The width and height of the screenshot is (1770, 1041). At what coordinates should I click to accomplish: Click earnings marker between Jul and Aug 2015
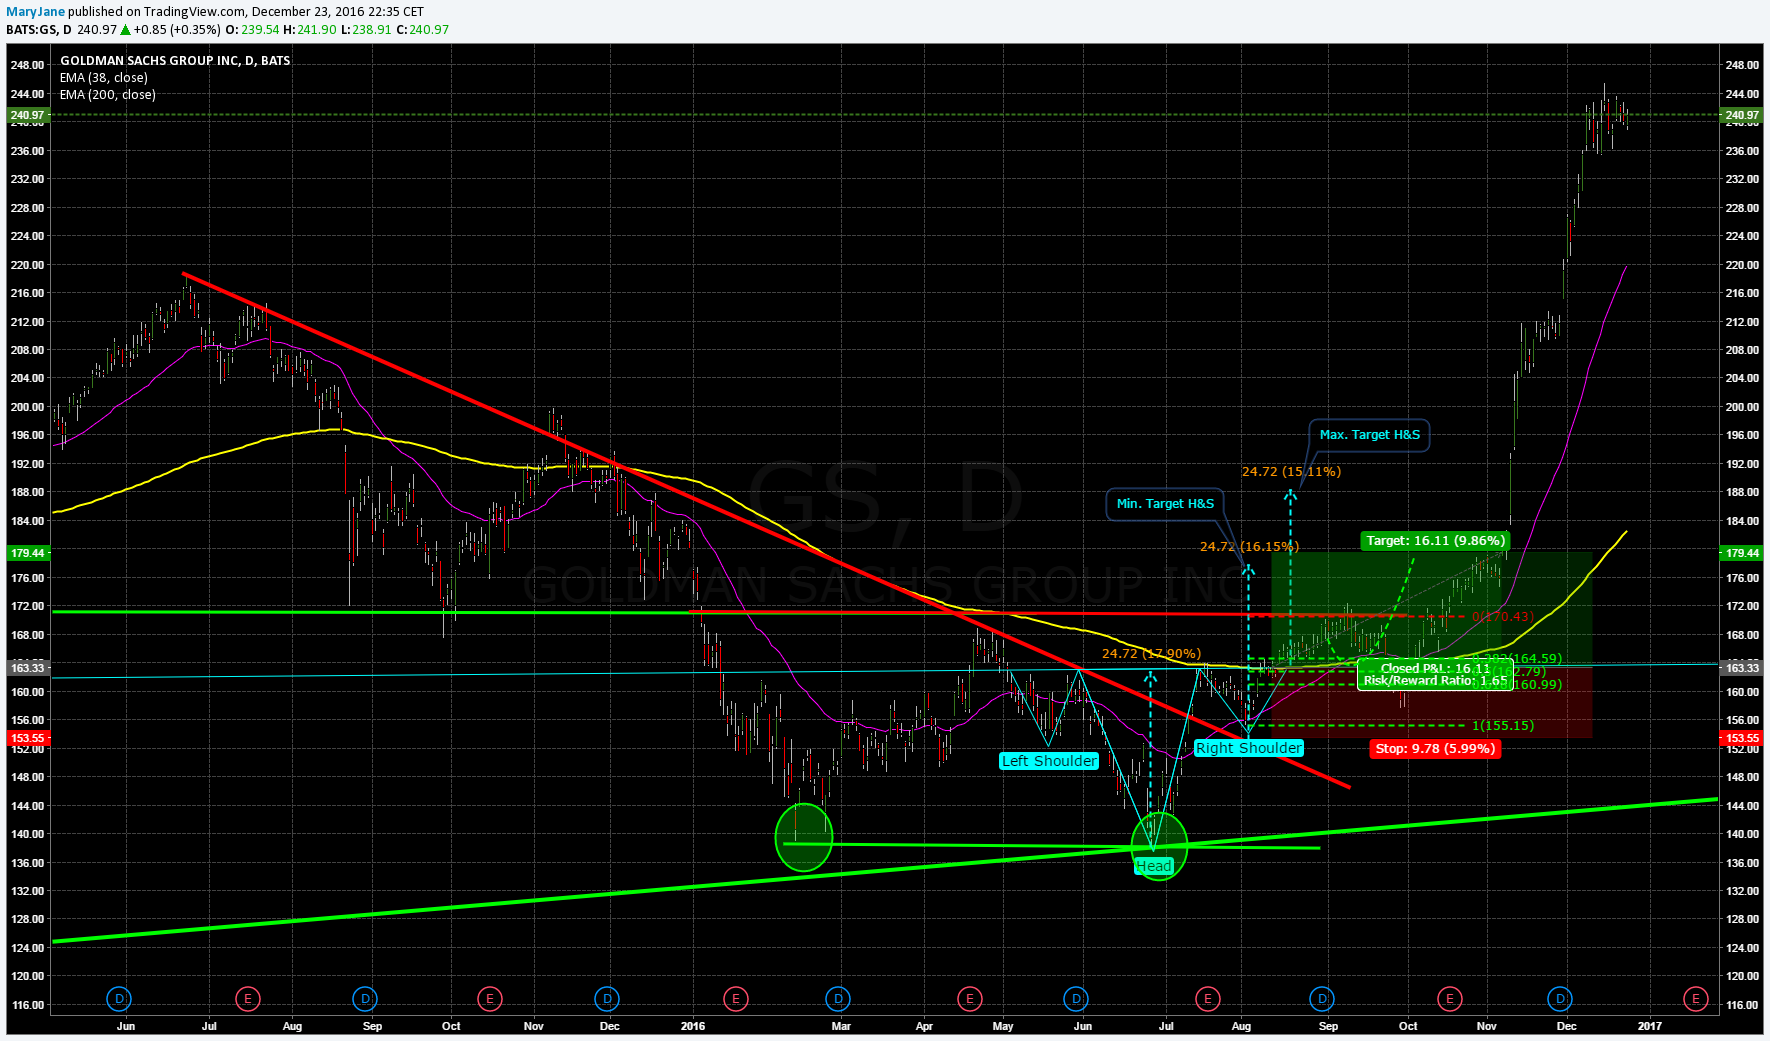pos(247,998)
